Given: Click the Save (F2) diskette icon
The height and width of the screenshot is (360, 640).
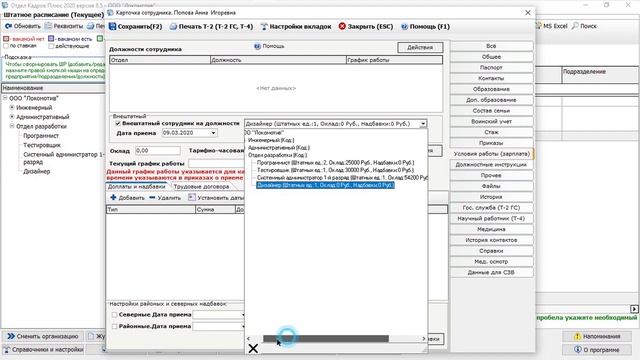Looking at the screenshot, I should [x=113, y=27].
